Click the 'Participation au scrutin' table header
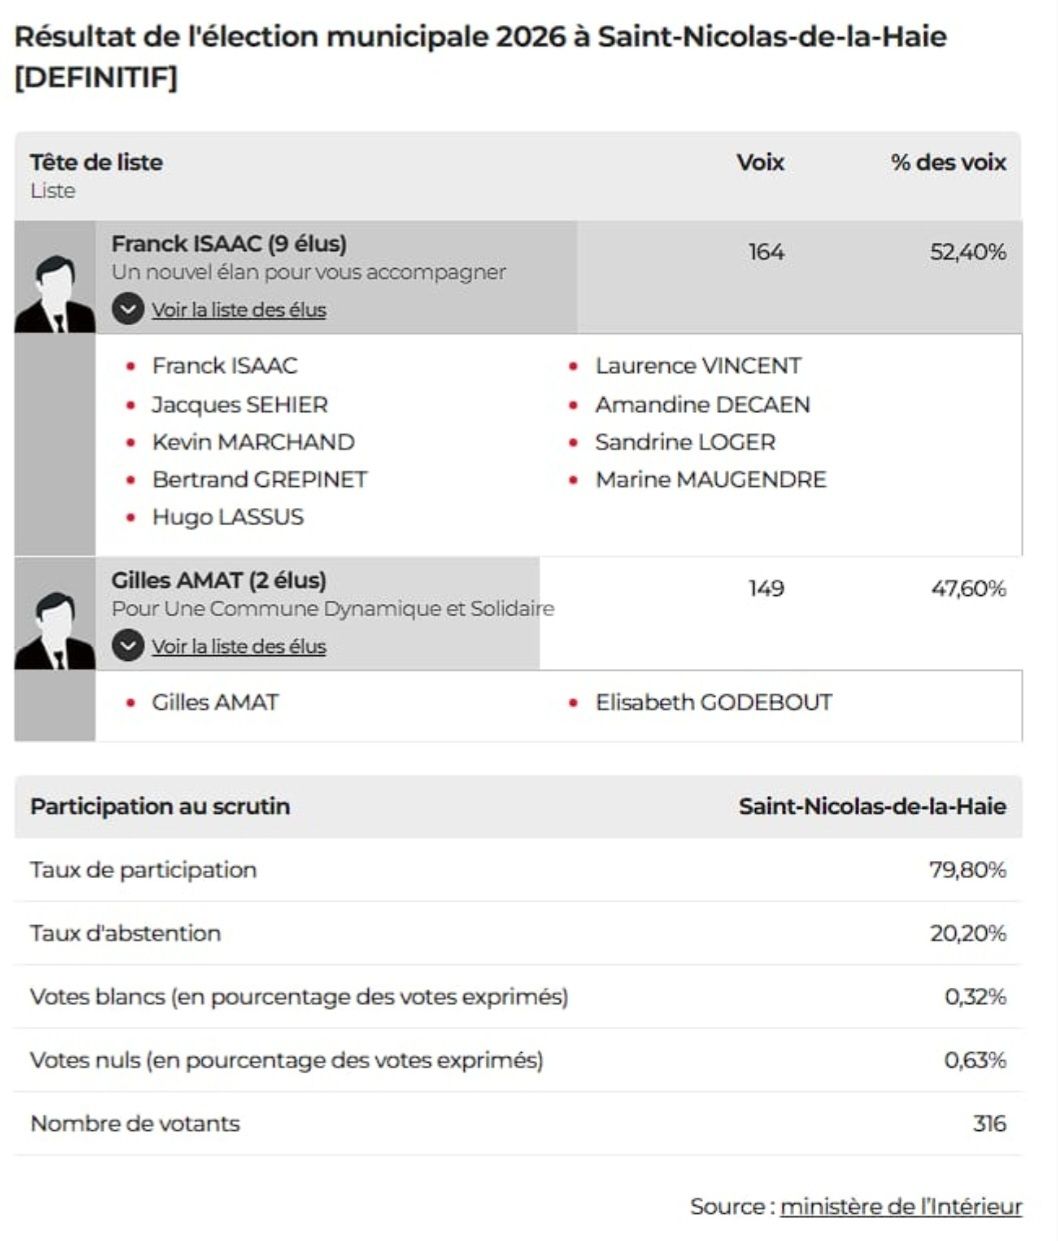The height and width of the screenshot is (1241, 1058). [x=160, y=806]
